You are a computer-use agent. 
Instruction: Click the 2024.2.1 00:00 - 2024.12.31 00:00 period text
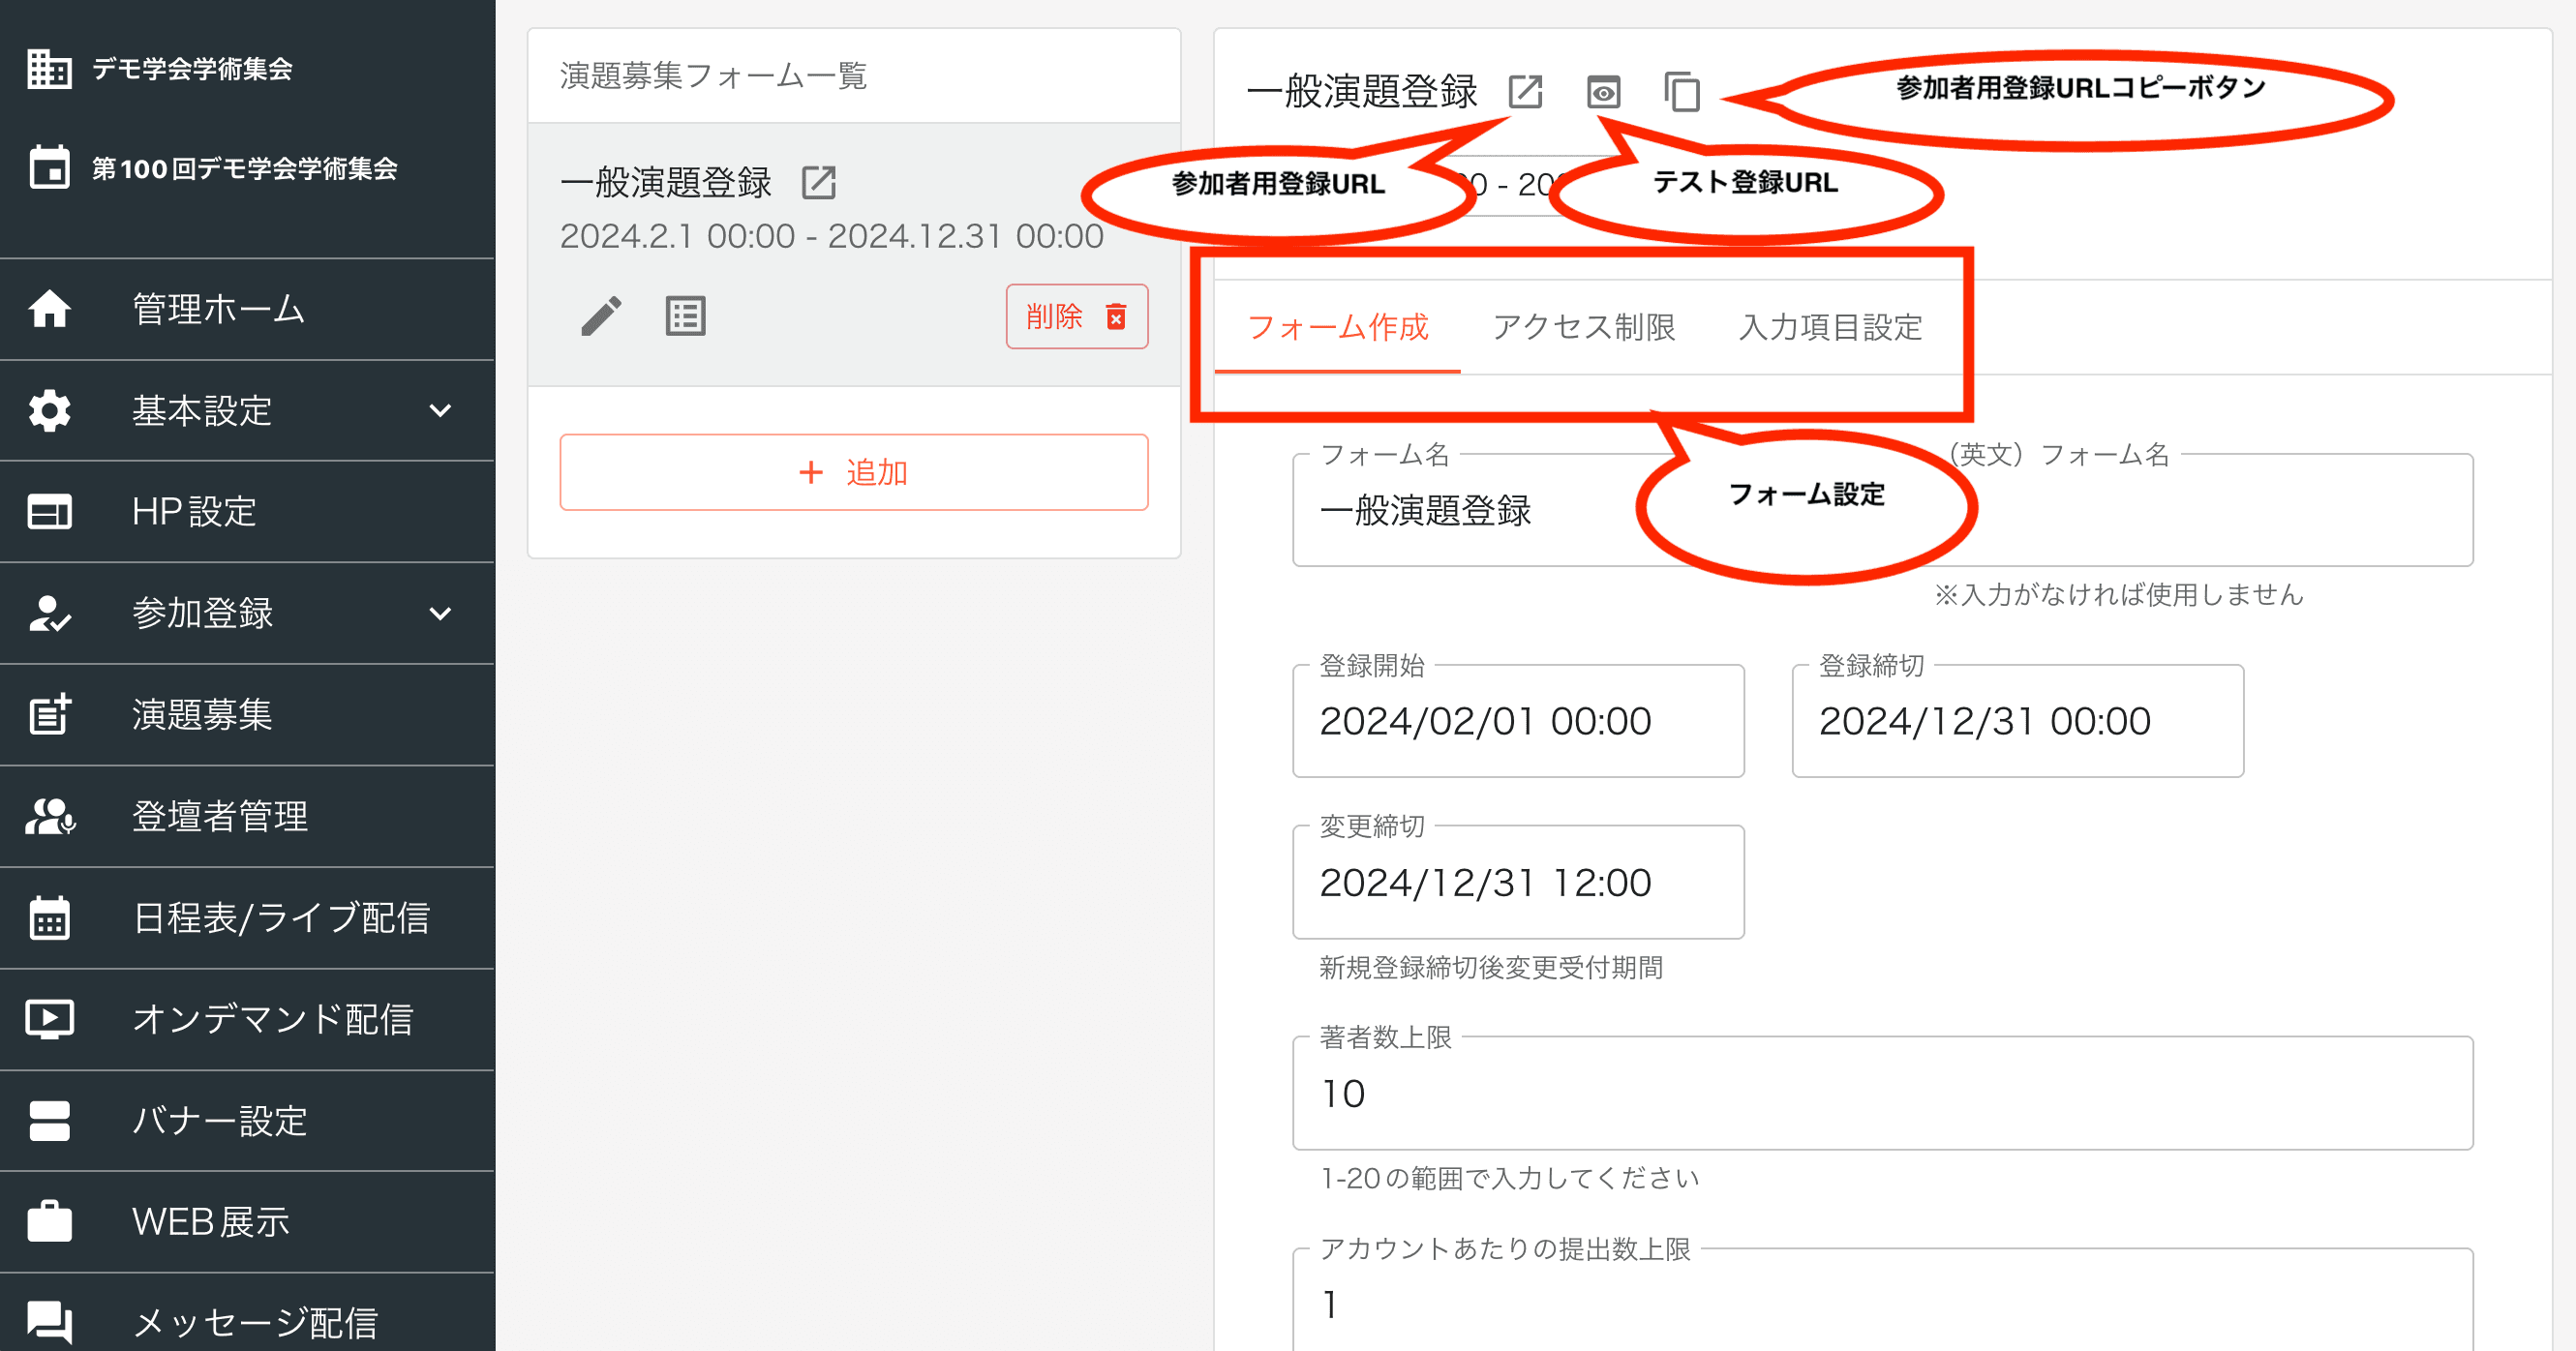831,236
